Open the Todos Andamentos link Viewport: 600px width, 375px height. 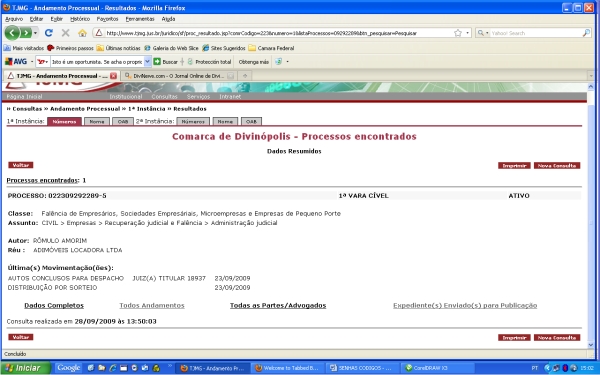tap(152, 305)
